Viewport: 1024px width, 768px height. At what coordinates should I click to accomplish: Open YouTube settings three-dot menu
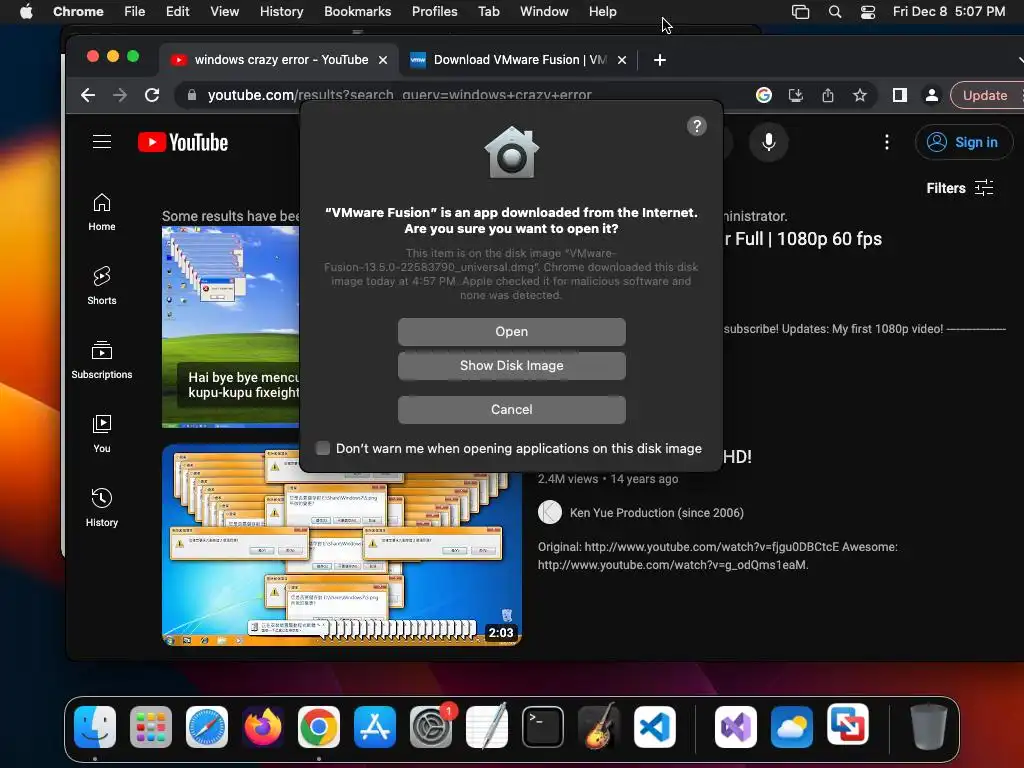[x=886, y=142]
